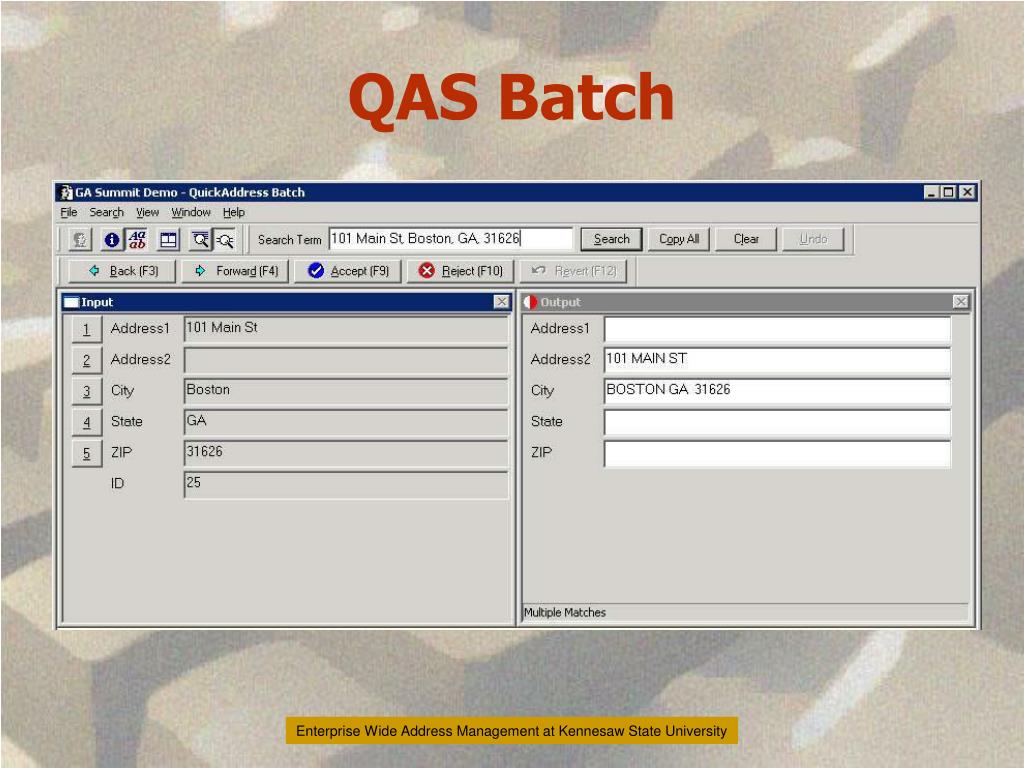Screen dimensions: 1024x768
Task: Click the split window layout icon
Action: [x=168, y=240]
